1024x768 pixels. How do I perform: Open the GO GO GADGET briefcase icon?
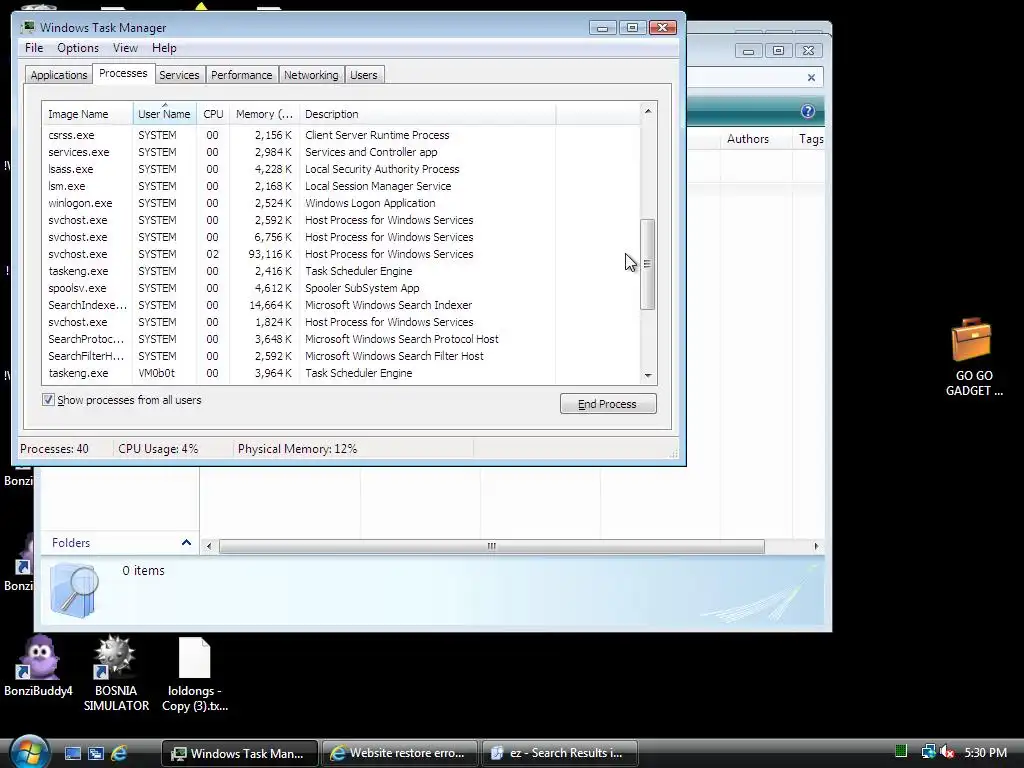[x=973, y=357]
